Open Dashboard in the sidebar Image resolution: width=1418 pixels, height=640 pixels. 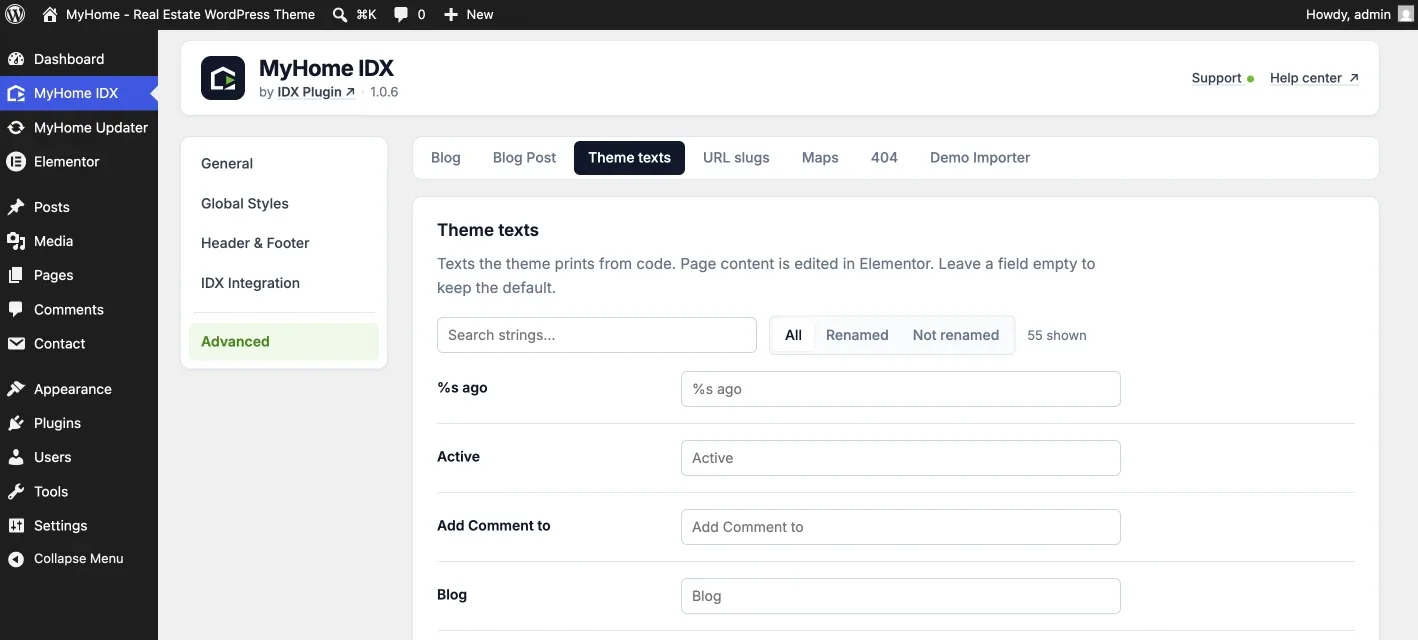[x=69, y=59]
